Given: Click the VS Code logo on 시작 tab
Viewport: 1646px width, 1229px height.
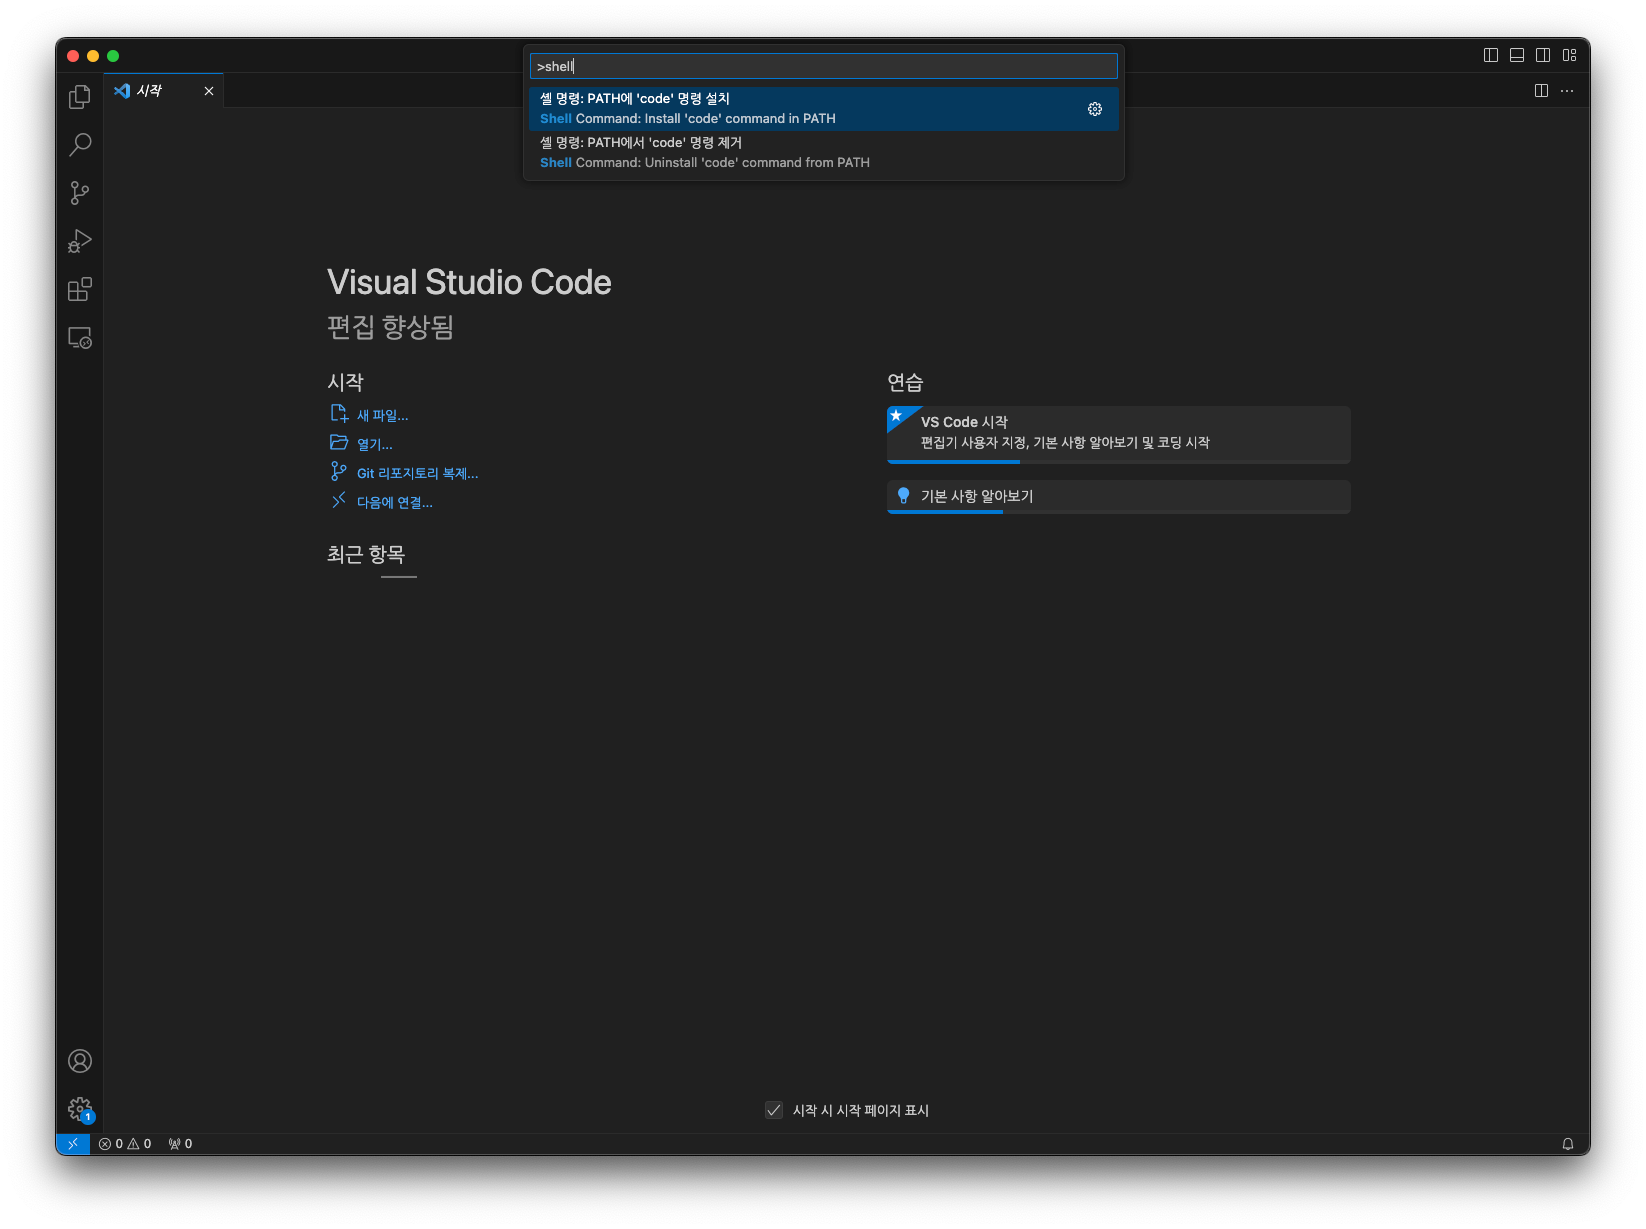Looking at the screenshot, I should [122, 91].
